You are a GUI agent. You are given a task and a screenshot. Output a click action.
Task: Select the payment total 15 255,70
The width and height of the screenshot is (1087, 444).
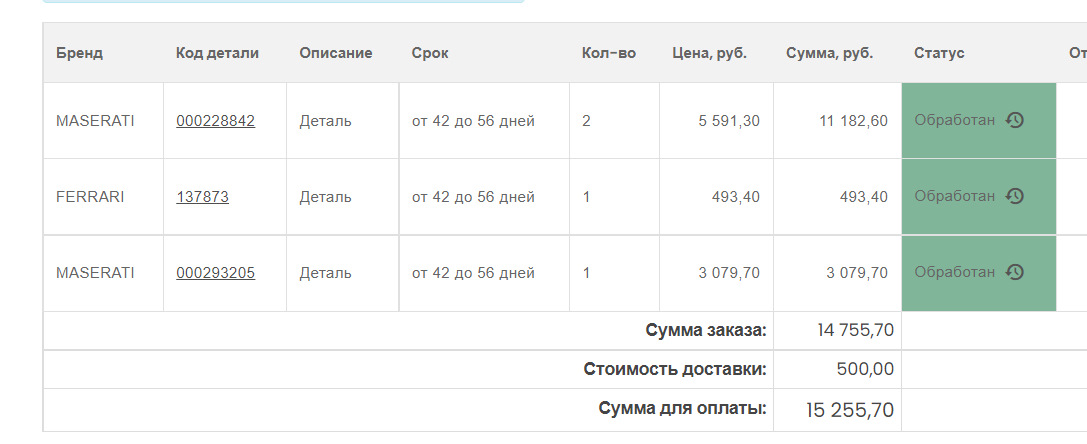[x=849, y=410]
